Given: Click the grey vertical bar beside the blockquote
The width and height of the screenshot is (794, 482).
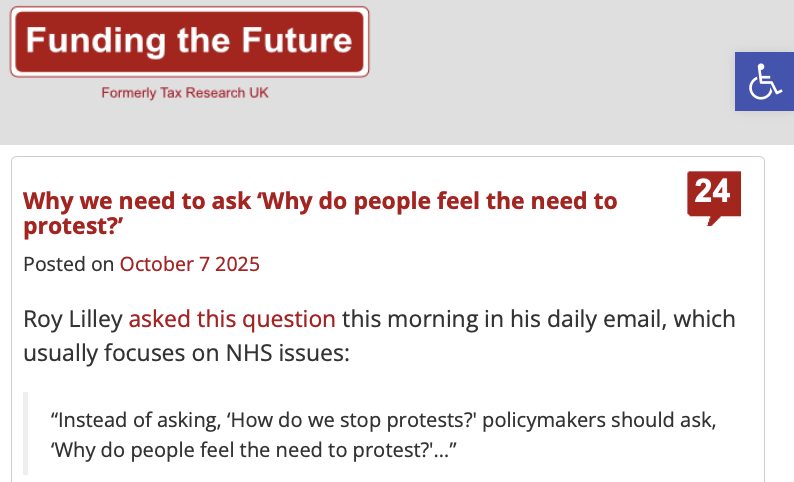Looking at the screenshot, I should [27, 432].
